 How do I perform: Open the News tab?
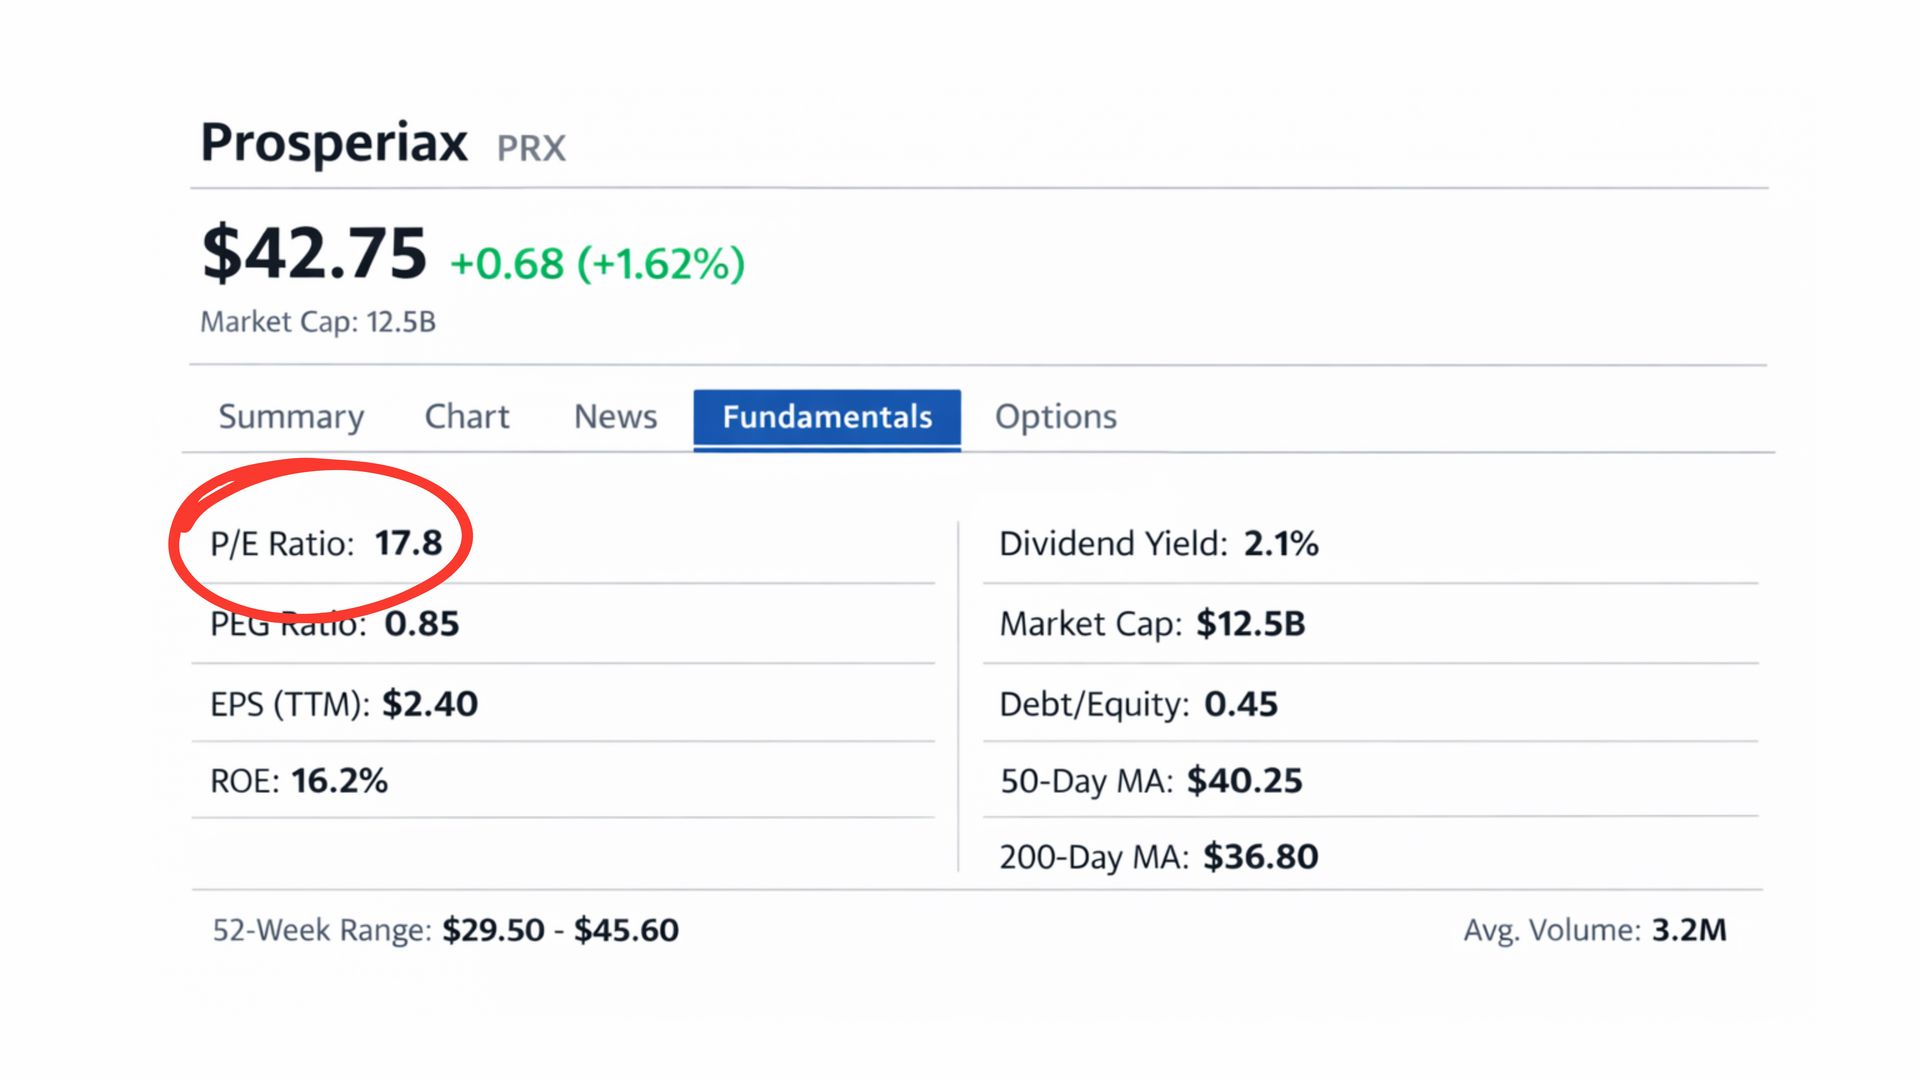615,416
